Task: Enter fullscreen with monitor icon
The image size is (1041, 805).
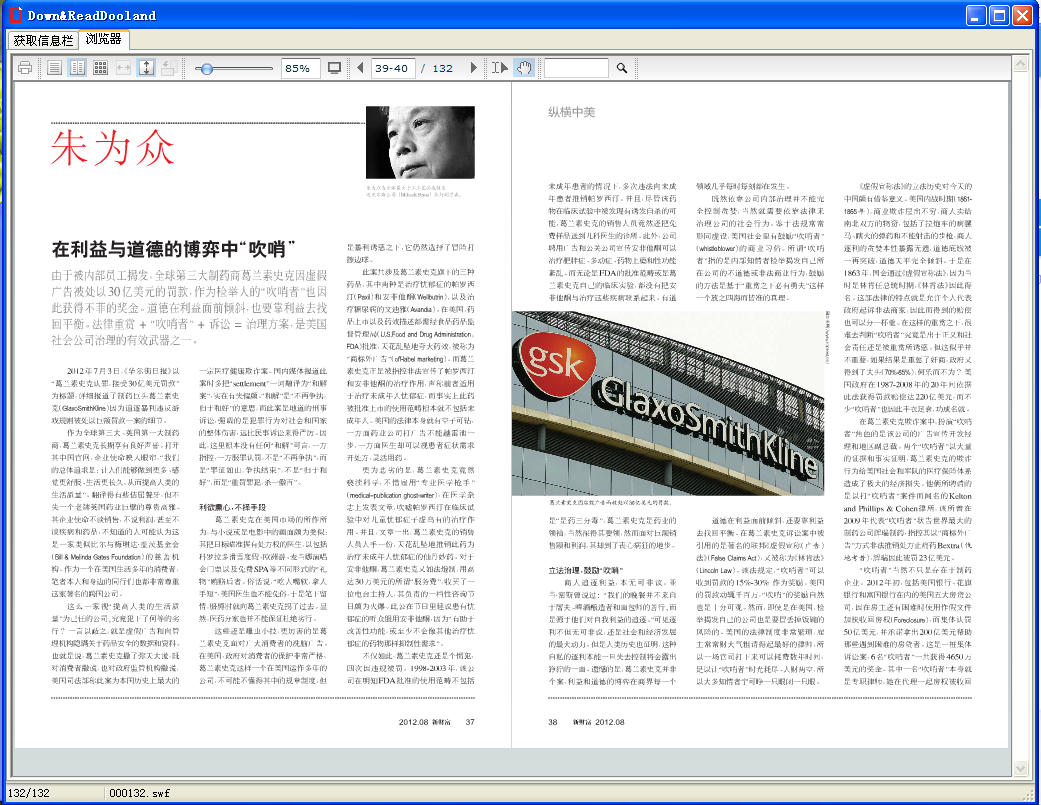Action: point(335,68)
